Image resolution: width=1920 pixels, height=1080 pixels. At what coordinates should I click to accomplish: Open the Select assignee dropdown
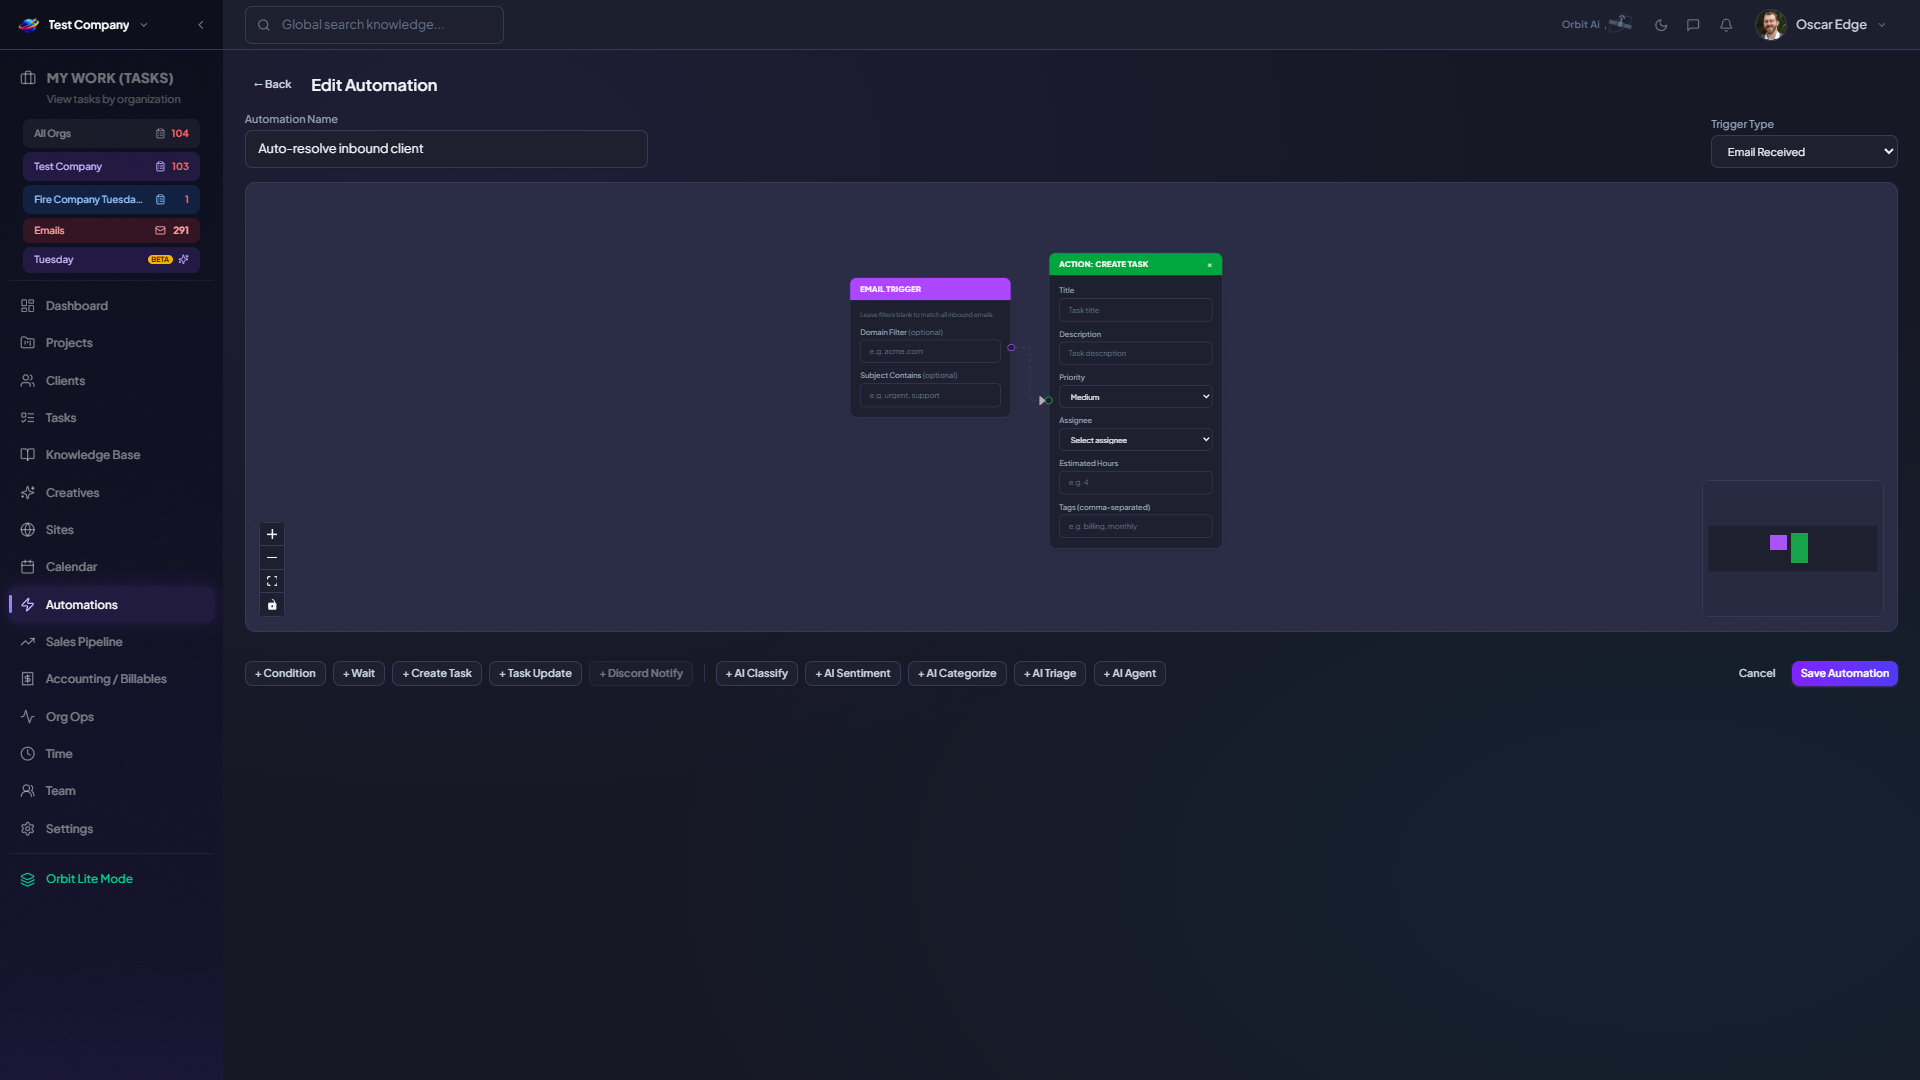1135,440
